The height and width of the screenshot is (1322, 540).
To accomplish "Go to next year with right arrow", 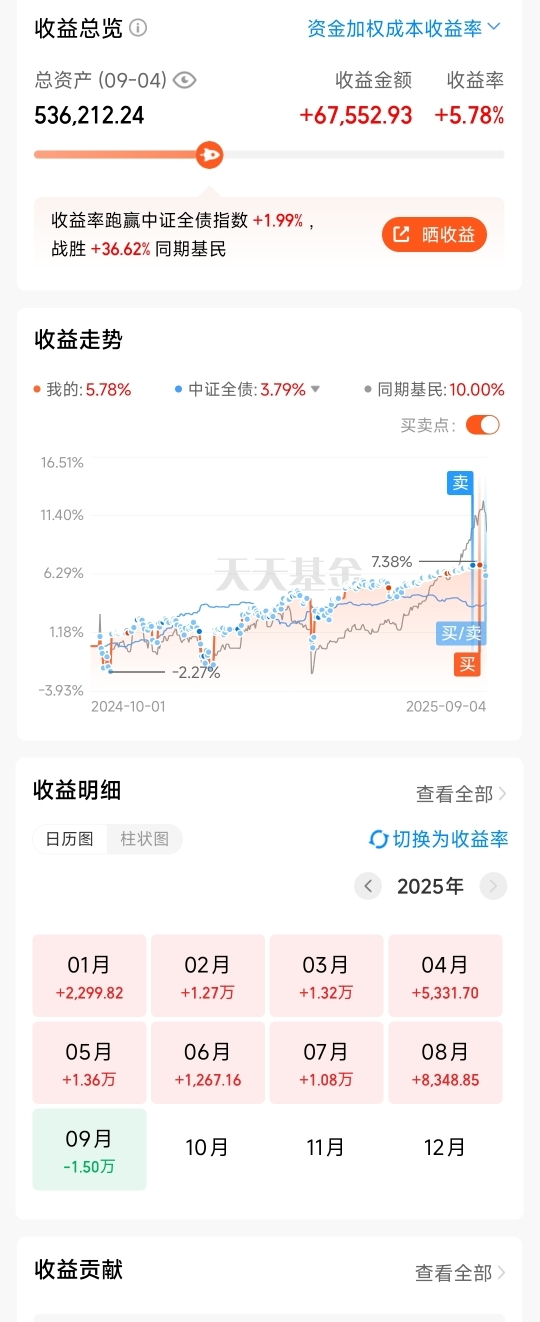I will pos(493,886).
